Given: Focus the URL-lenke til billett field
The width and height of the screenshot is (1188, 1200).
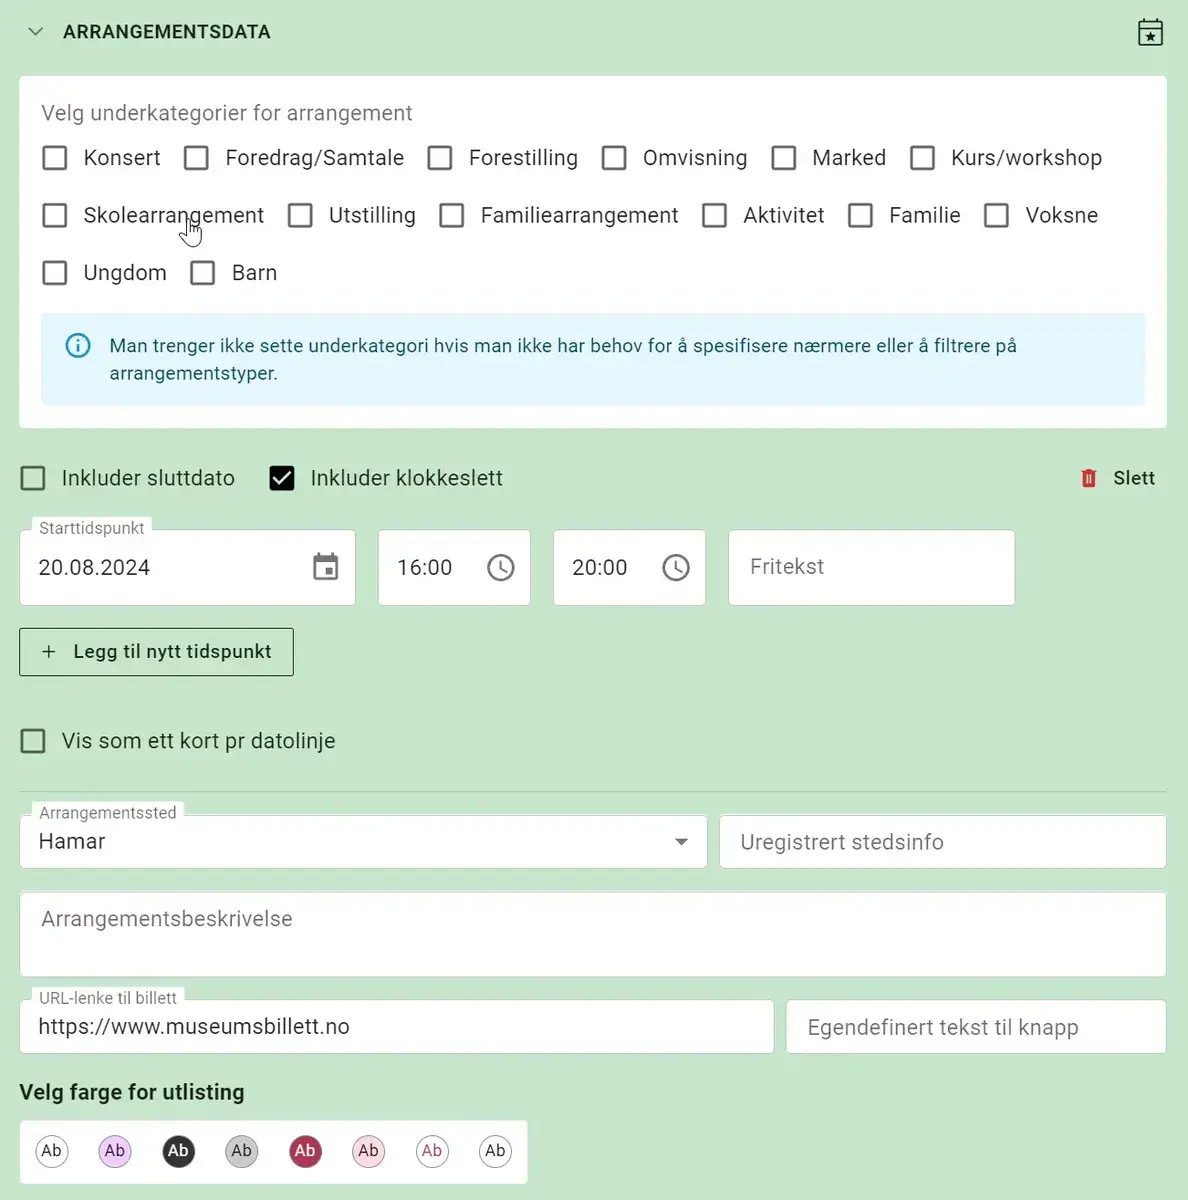Looking at the screenshot, I should click(x=396, y=1027).
